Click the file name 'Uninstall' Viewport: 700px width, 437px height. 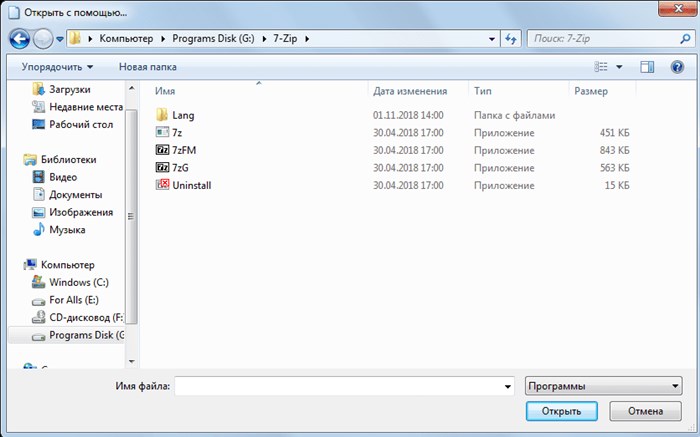click(192, 185)
